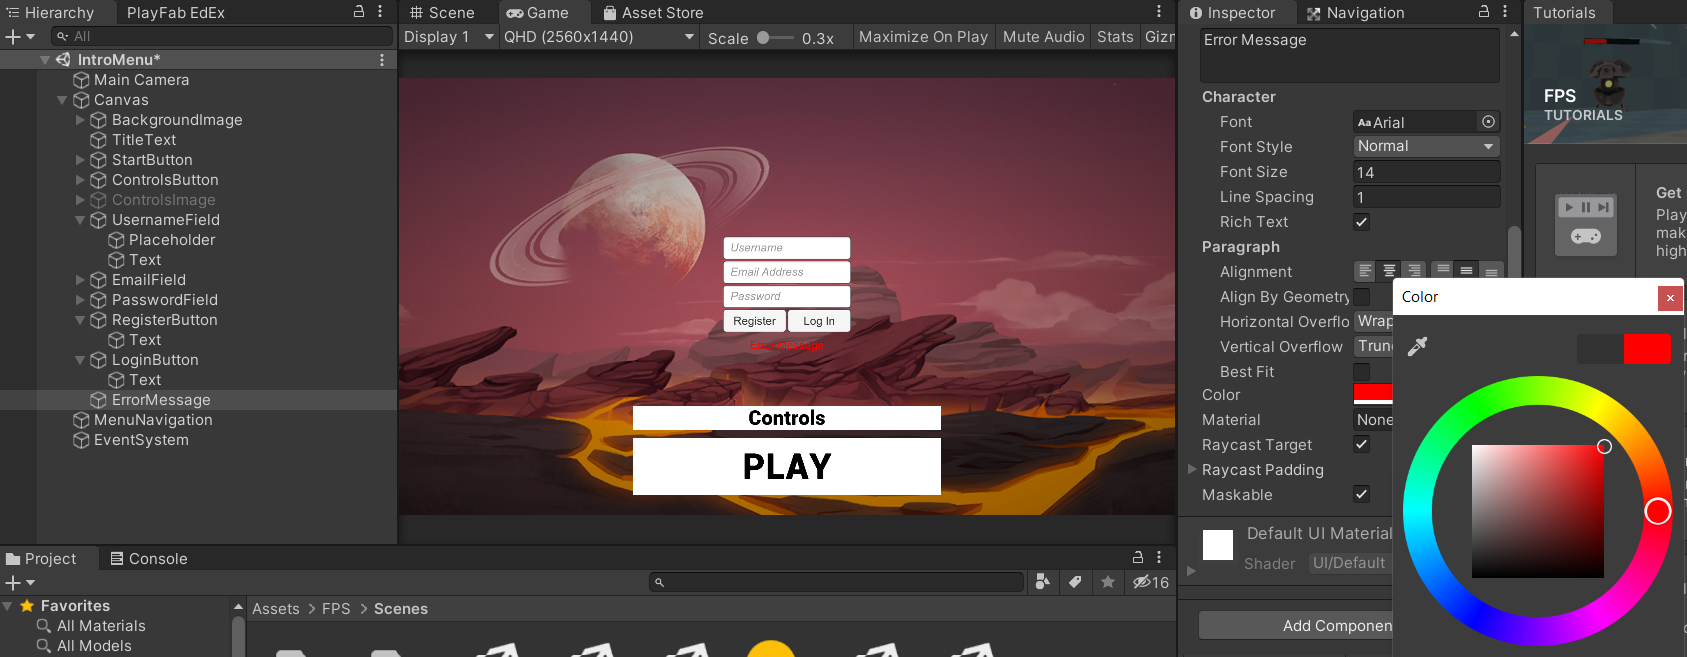Click the Scenes breadcrumb in Project

click(x=401, y=609)
